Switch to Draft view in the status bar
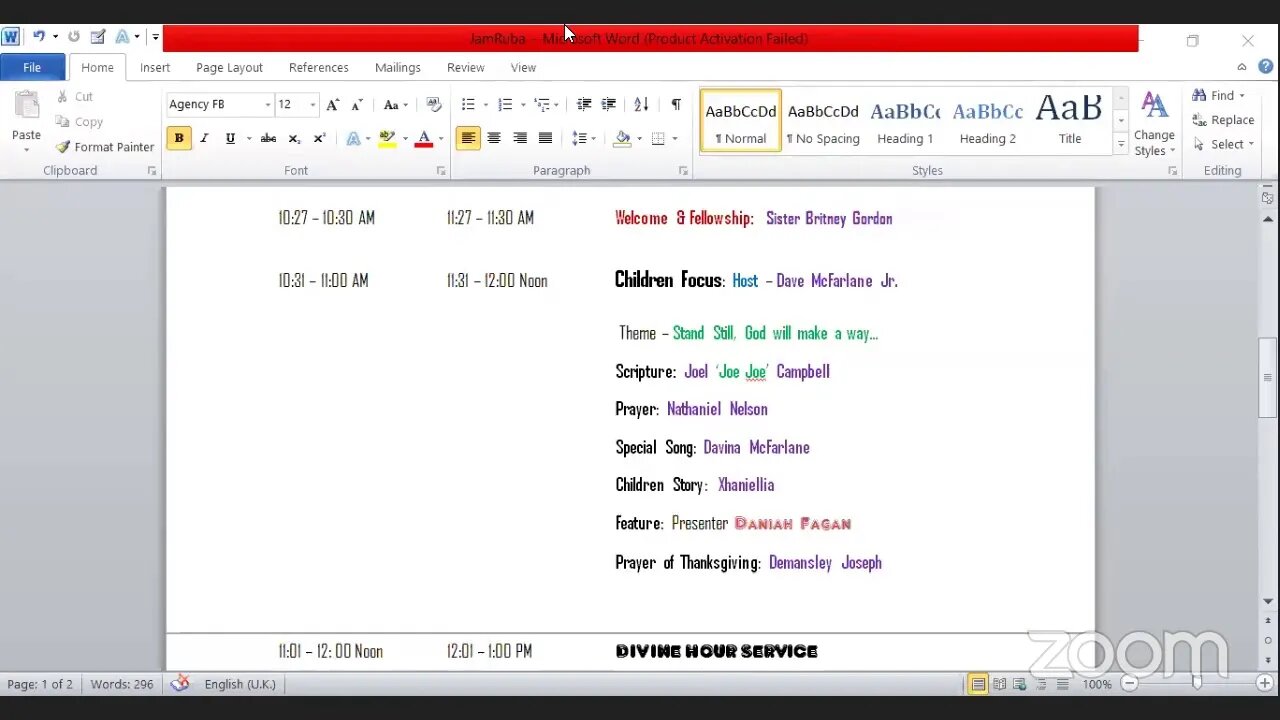 click(x=1062, y=684)
